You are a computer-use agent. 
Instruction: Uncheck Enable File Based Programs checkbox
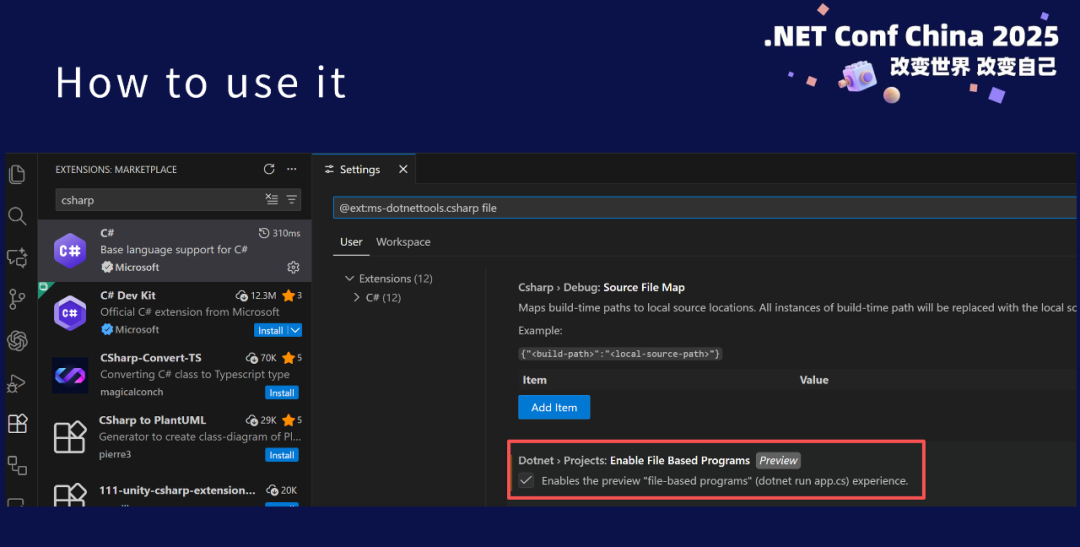click(x=526, y=480)
